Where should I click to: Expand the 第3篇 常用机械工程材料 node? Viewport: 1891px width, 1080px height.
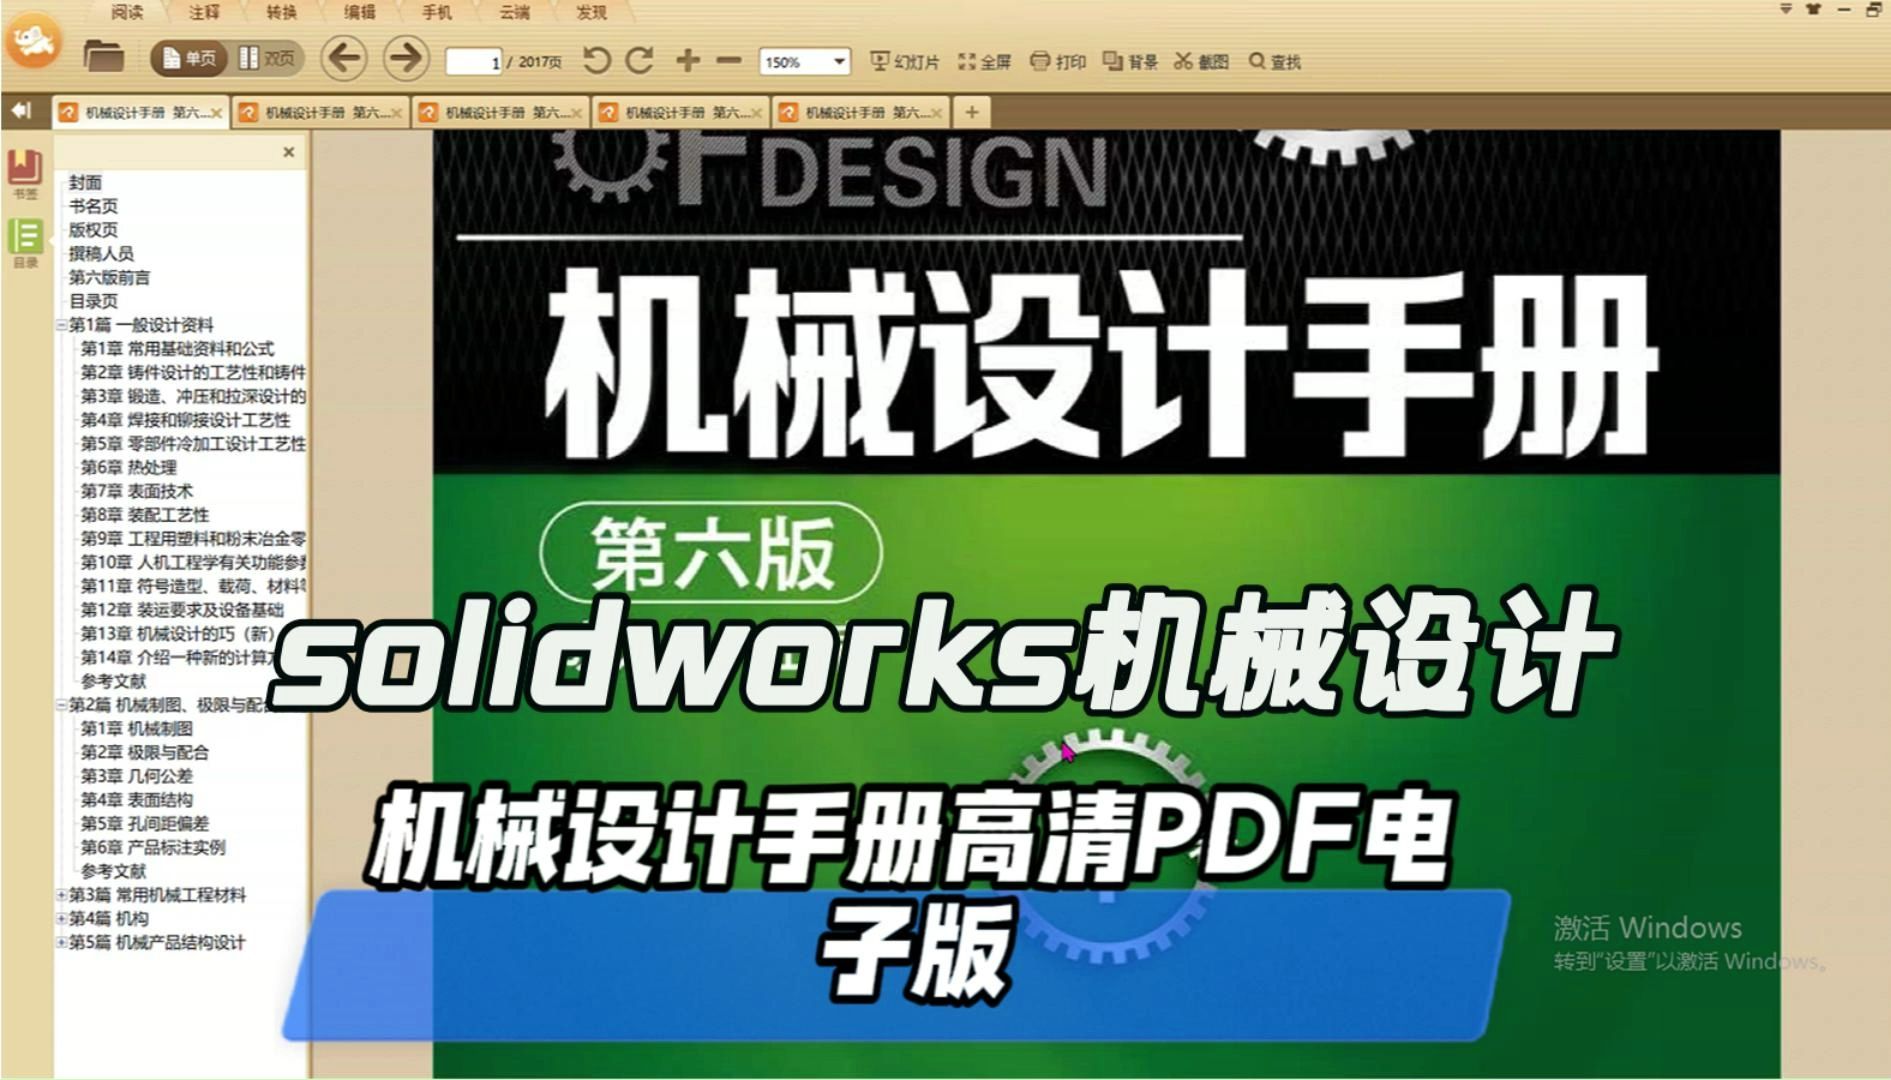pos(61,895)
